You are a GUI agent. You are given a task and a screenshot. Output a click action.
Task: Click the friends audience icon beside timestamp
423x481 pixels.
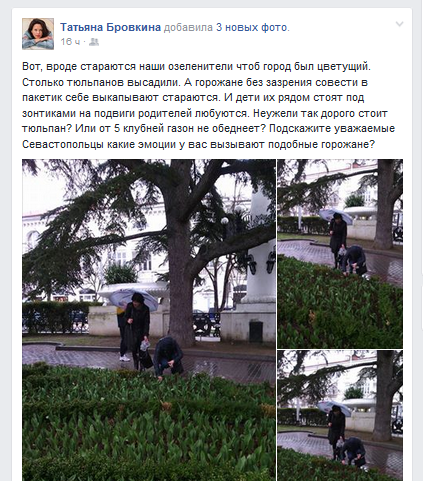94,42
